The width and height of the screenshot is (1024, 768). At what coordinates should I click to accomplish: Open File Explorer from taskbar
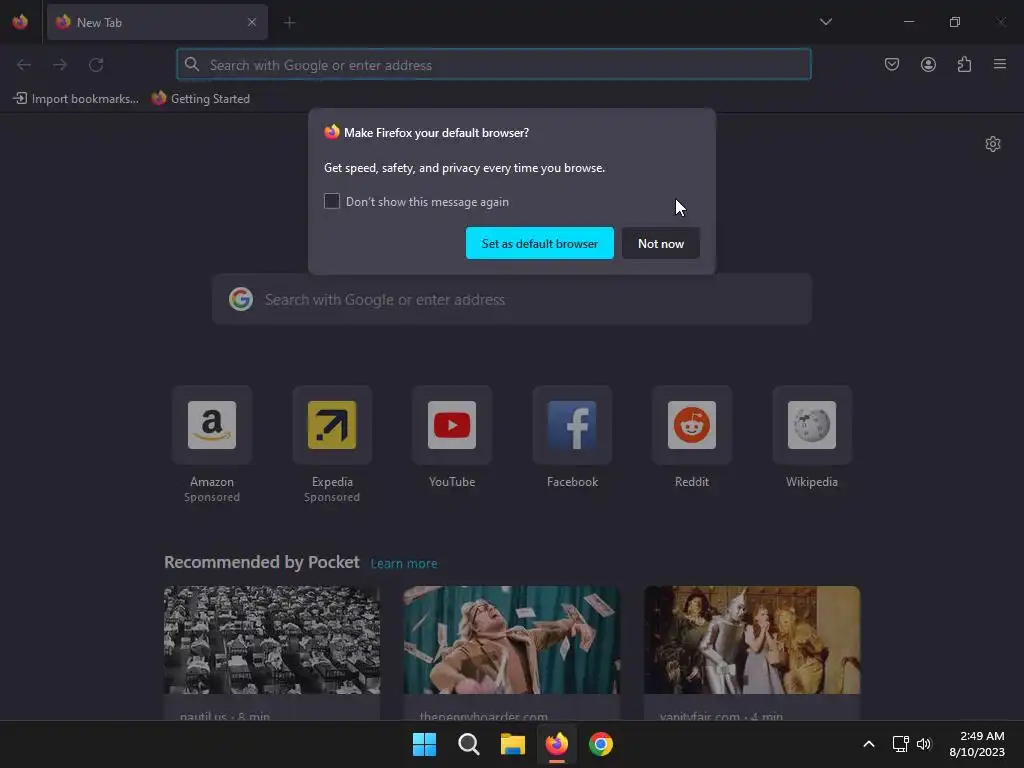pos(513,744)
